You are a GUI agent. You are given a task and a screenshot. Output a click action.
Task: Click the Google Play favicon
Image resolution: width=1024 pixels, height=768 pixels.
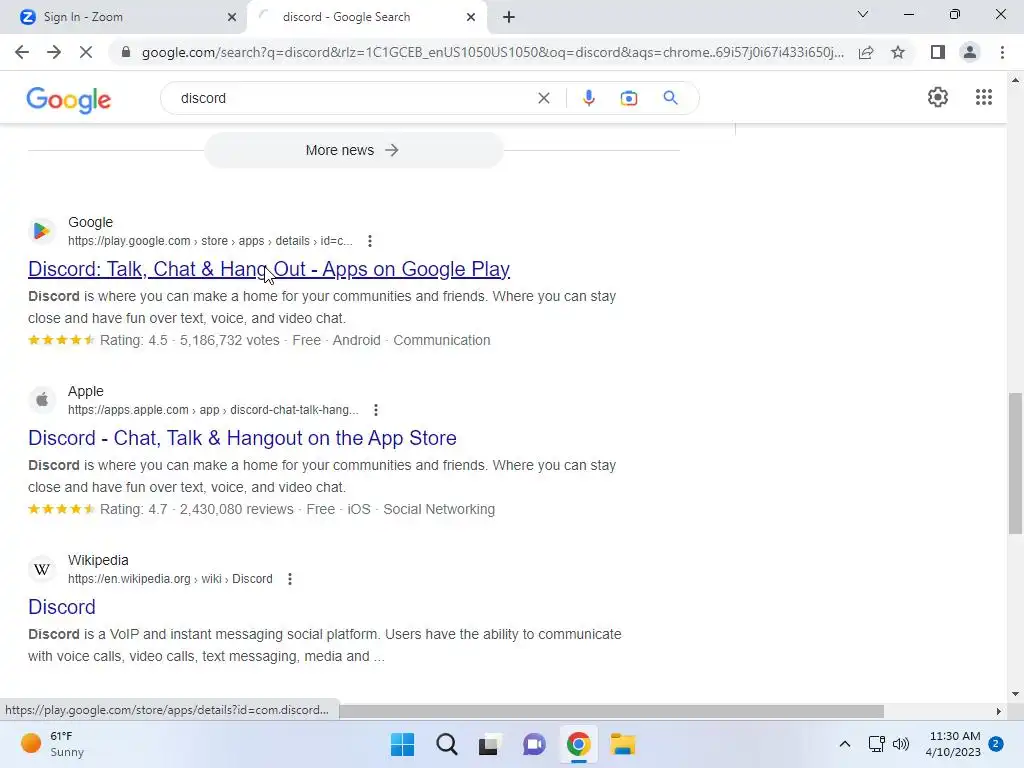point(42,231)
